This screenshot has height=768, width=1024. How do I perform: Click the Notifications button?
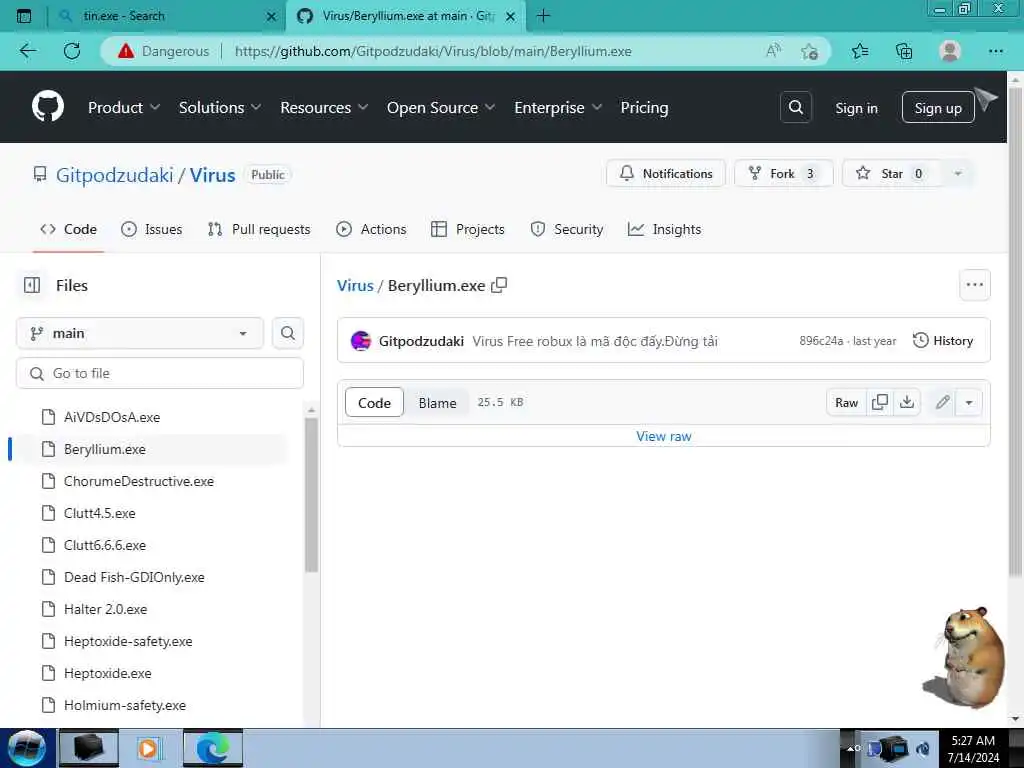(x=665, y=174)
